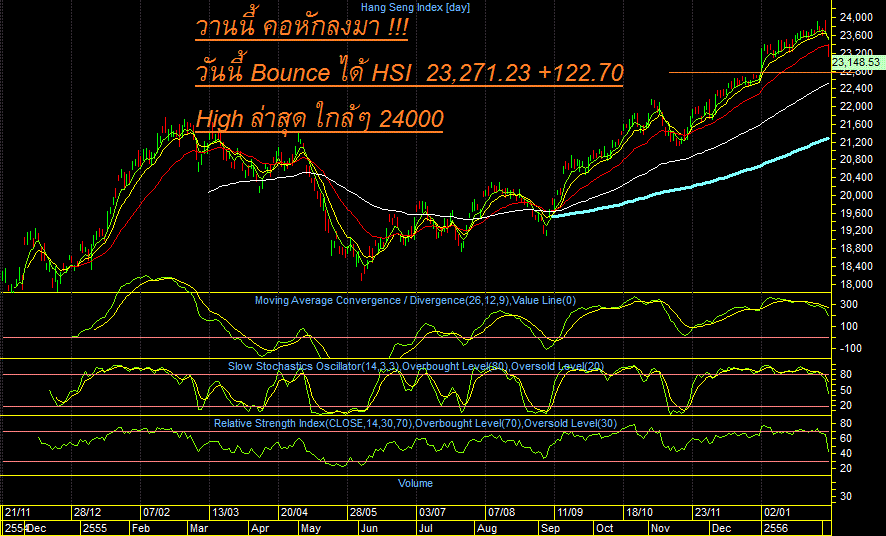Click the 22,400 price axis value
The height and width of the screenshot is (536, 886).
pyautogui.click(x=856, y=89)
